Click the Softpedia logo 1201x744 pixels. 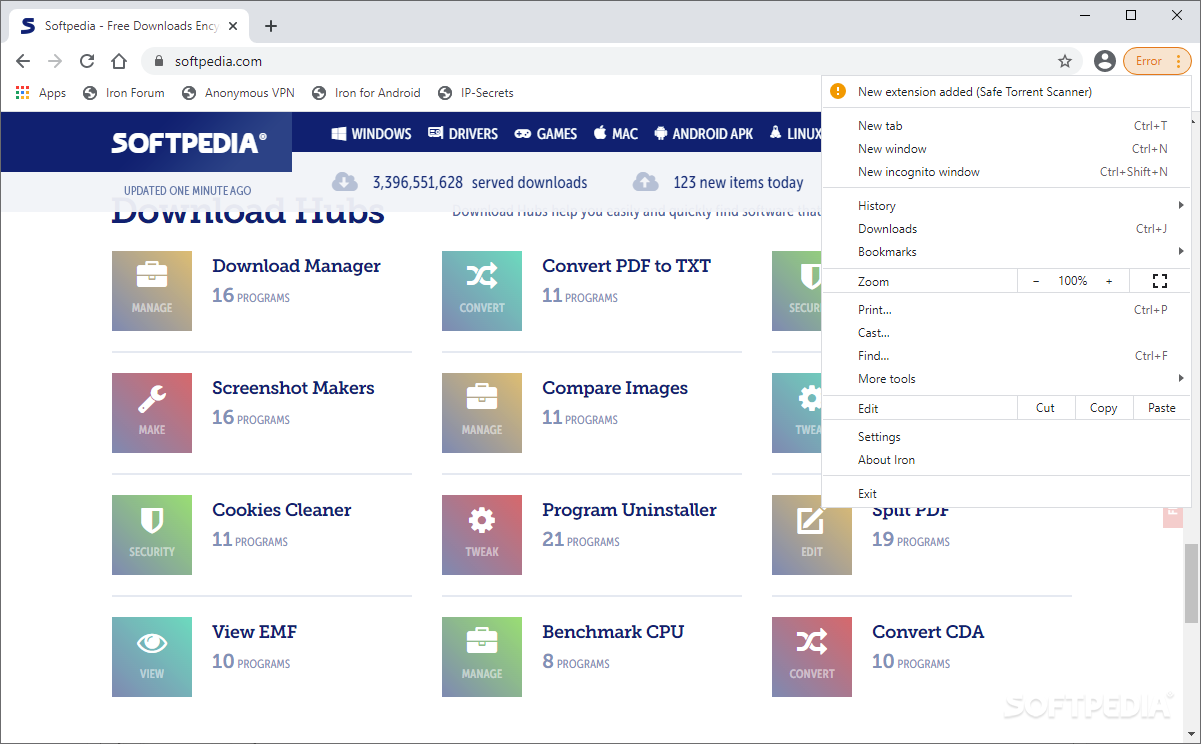188,142
